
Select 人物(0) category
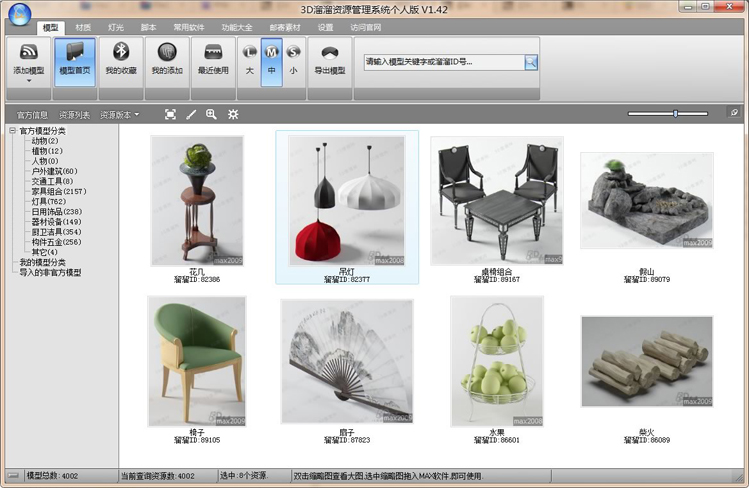point(45,161)
